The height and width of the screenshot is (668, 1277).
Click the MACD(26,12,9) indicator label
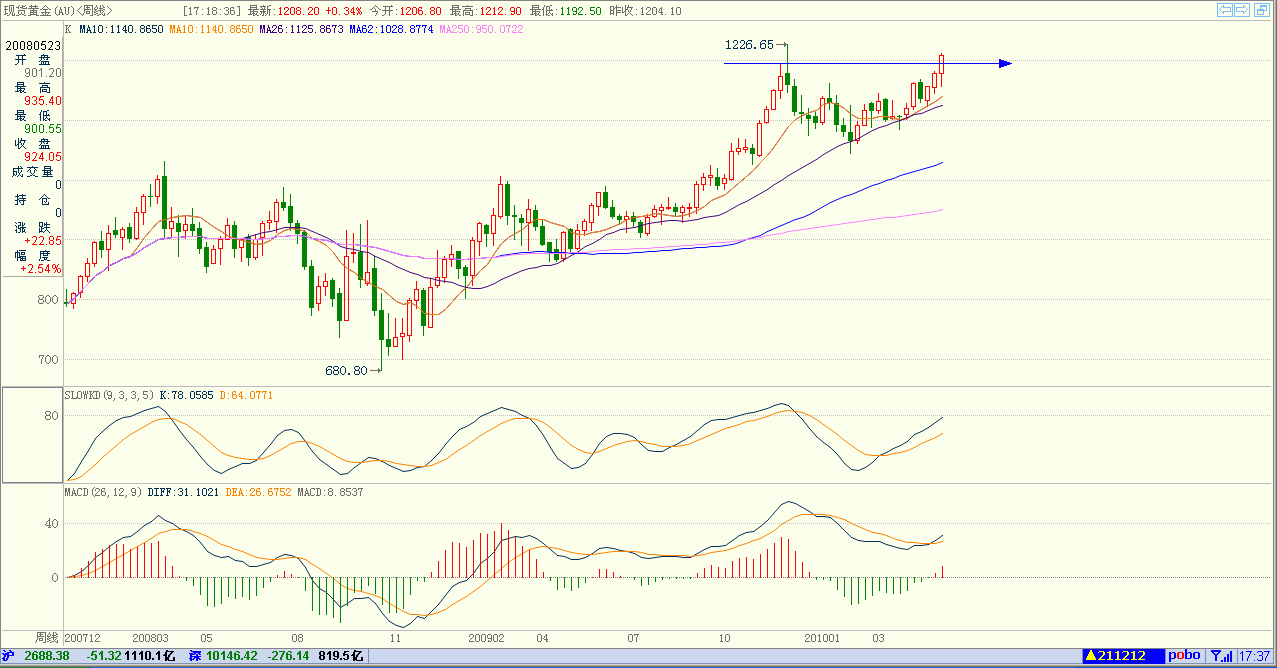pos(103,492)
